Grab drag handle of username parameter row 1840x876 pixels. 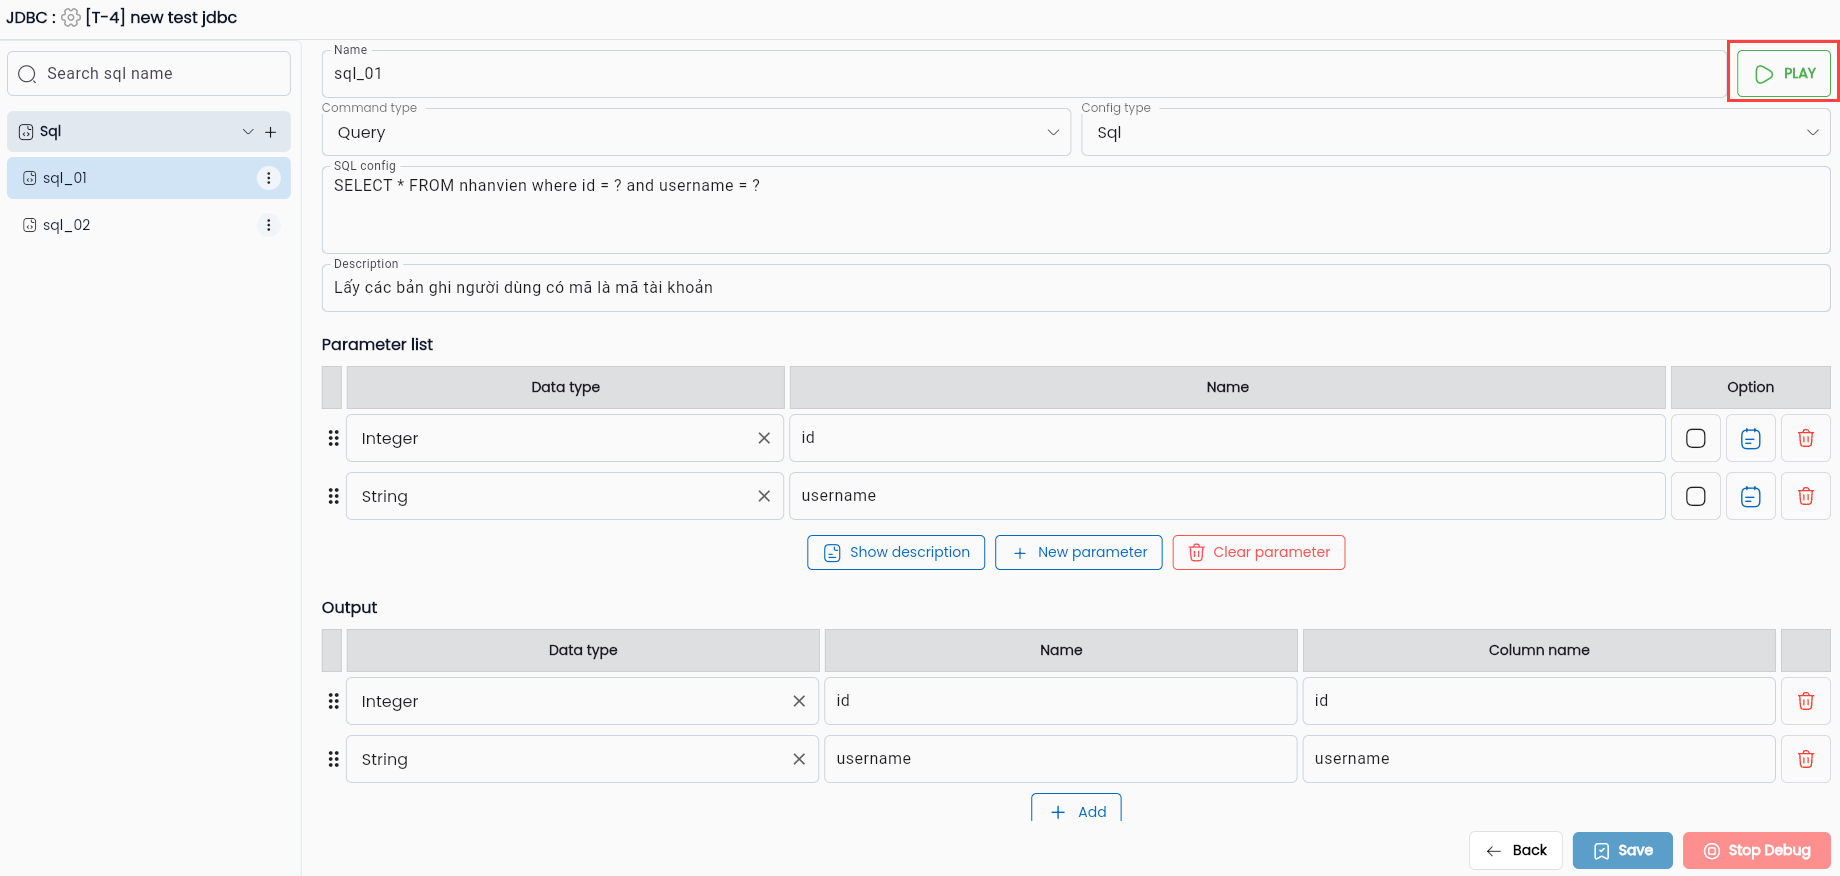coord(333,496)
